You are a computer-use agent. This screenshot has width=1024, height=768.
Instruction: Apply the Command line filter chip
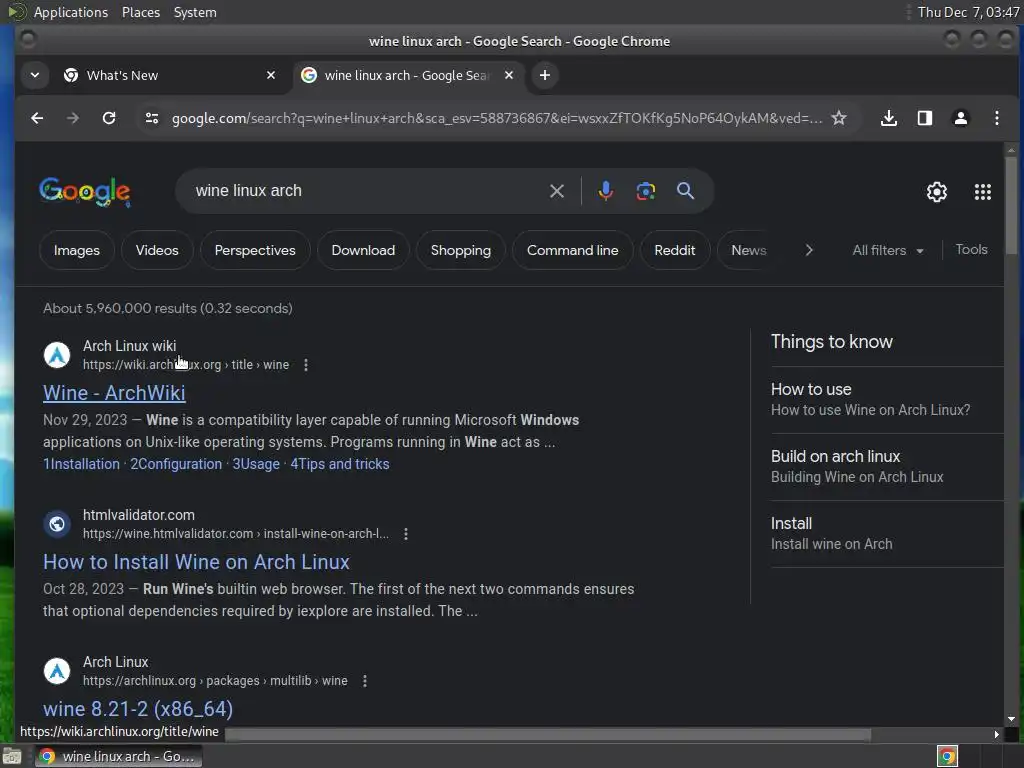tap(572, 250)
